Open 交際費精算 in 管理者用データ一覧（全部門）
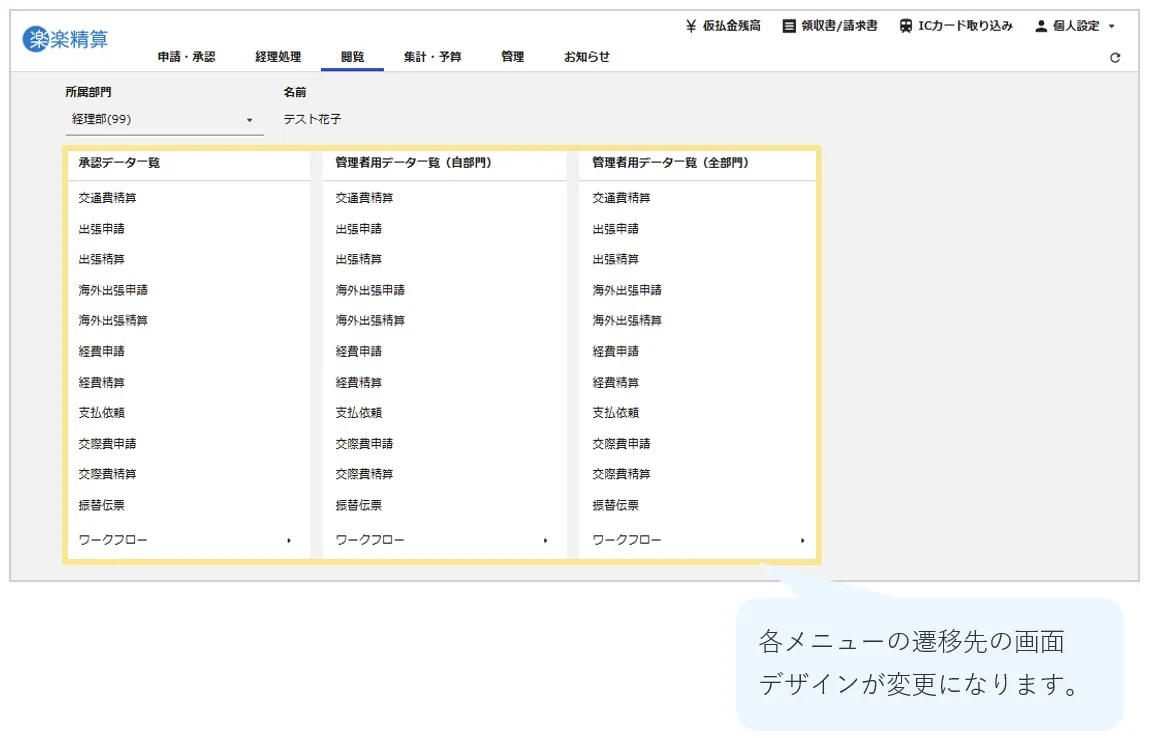This screenshot has width=1153, height=738. (x=621, y=474)
